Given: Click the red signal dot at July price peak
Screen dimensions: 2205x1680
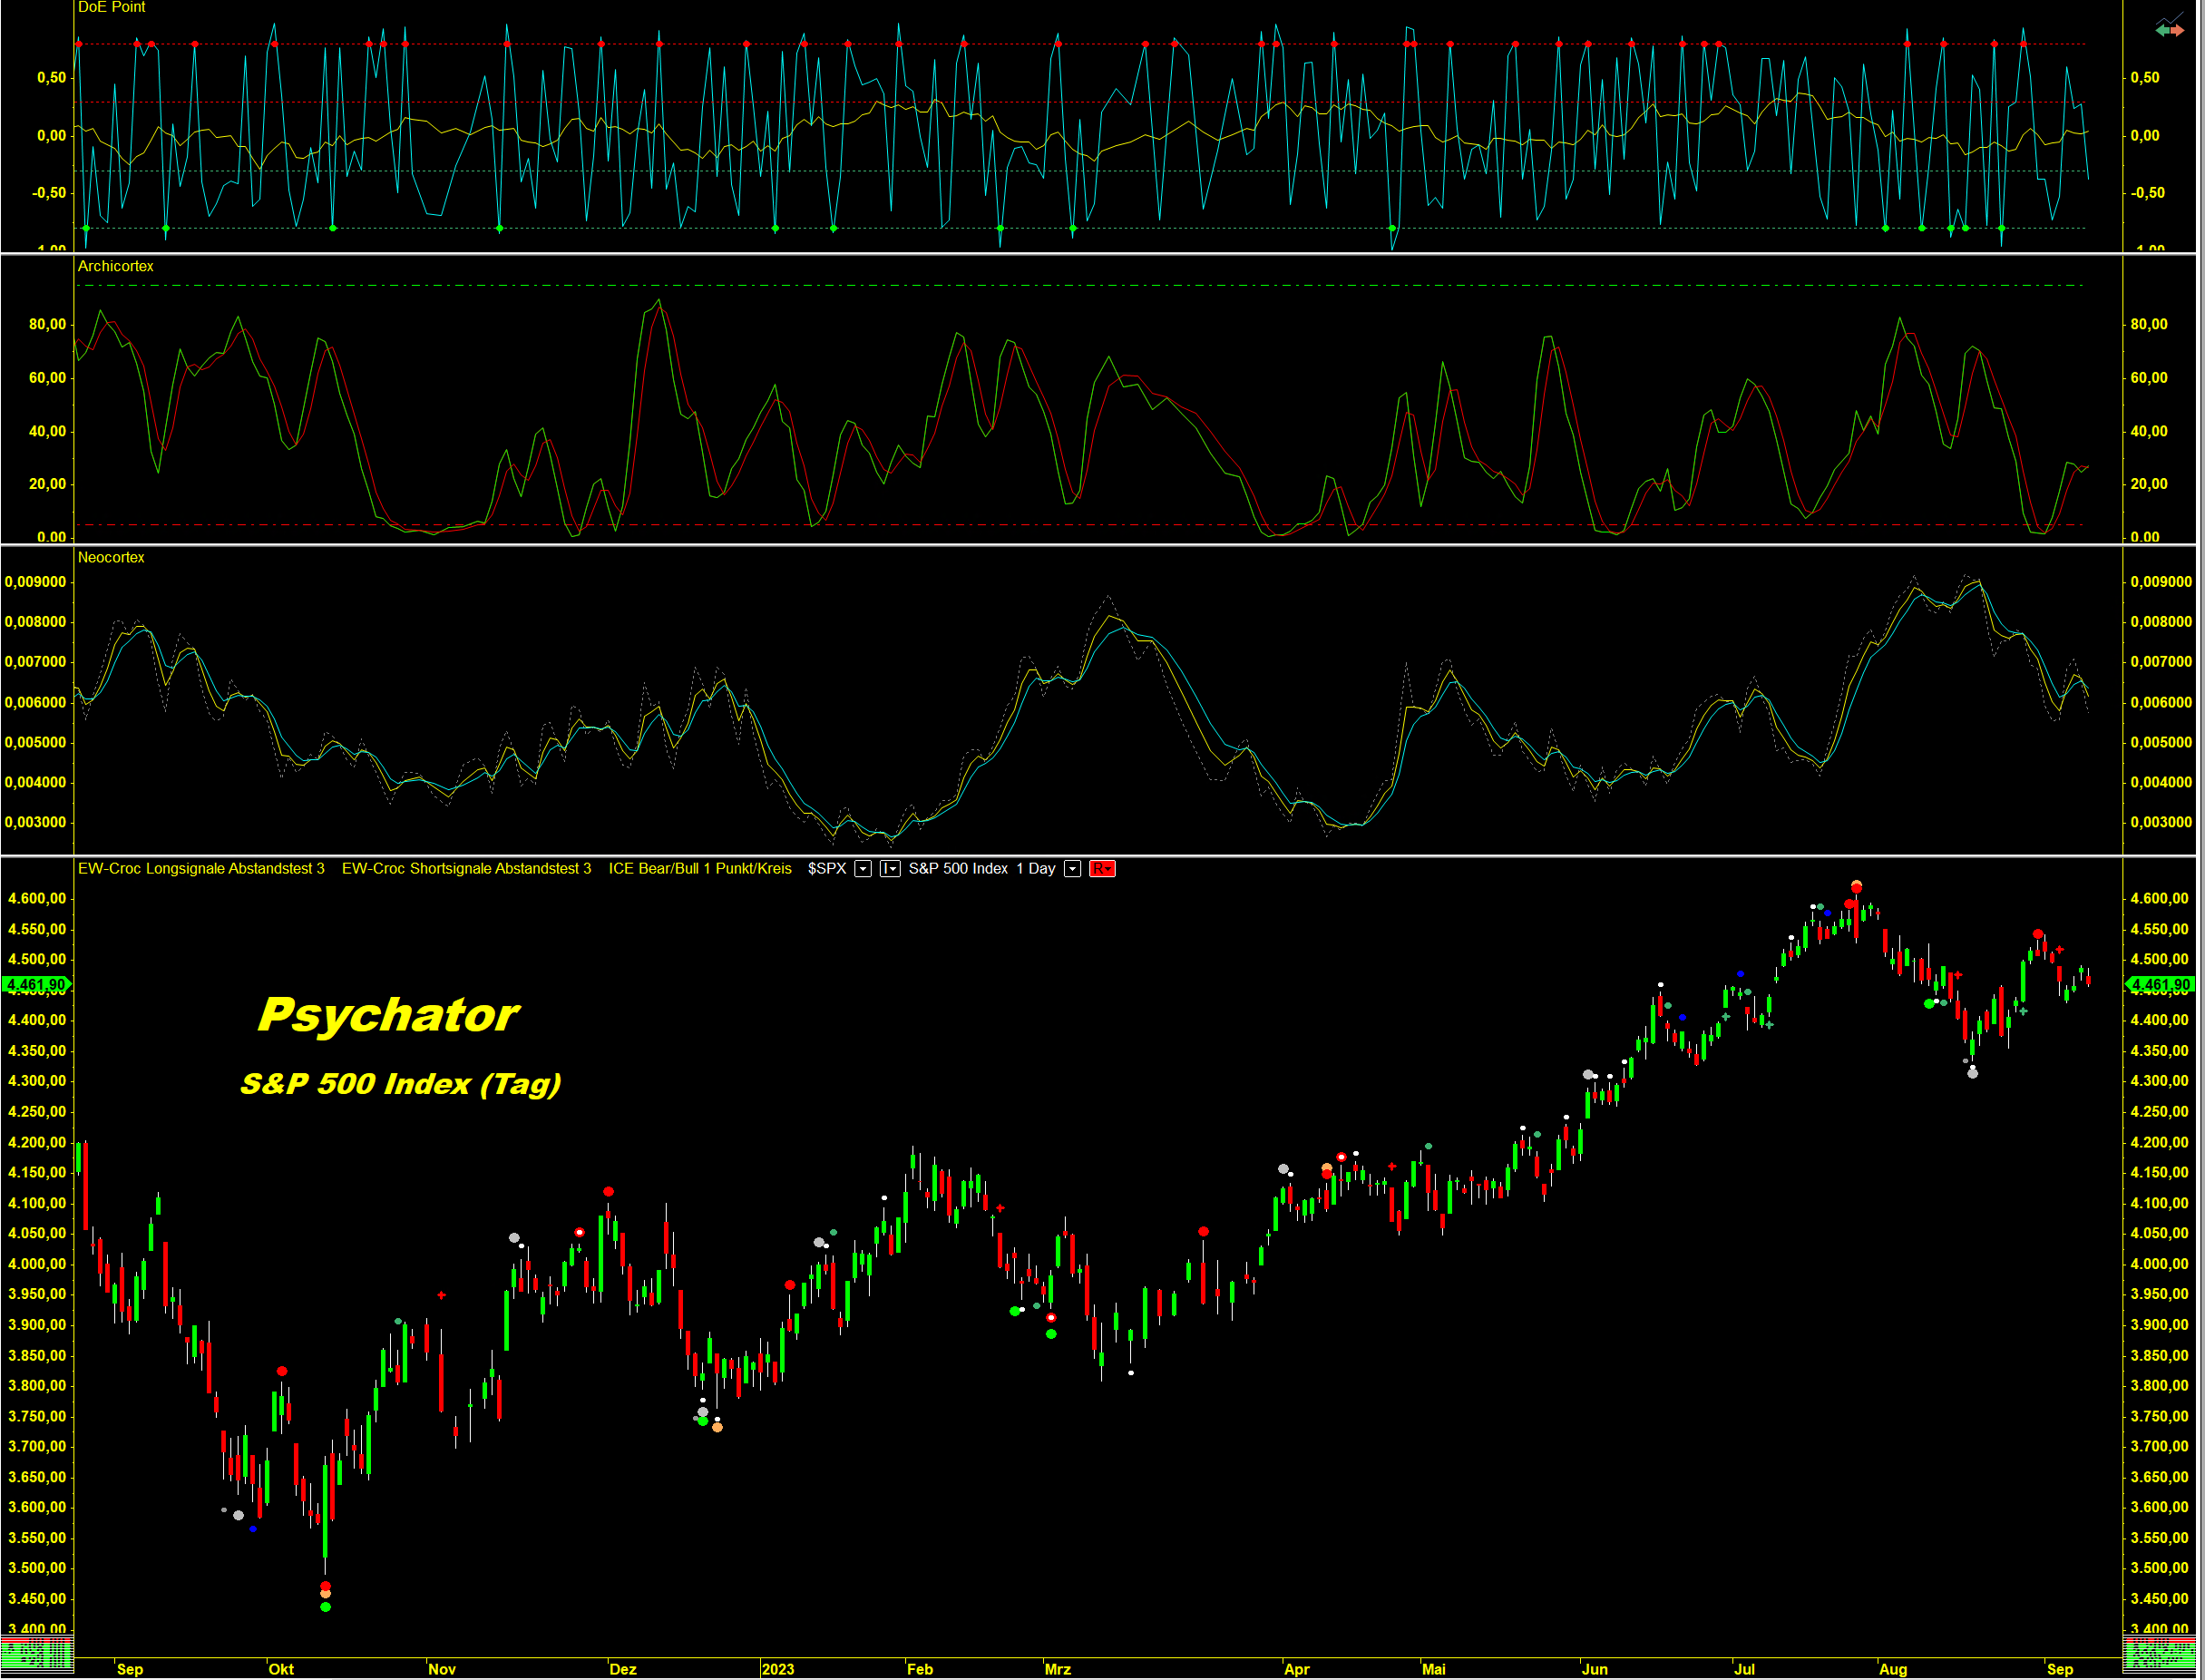Looking at the screenshot, I should [x=1857, y=887].
